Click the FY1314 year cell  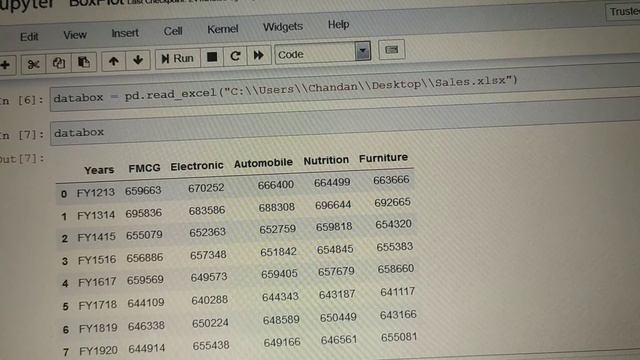[x=96, y=215]
